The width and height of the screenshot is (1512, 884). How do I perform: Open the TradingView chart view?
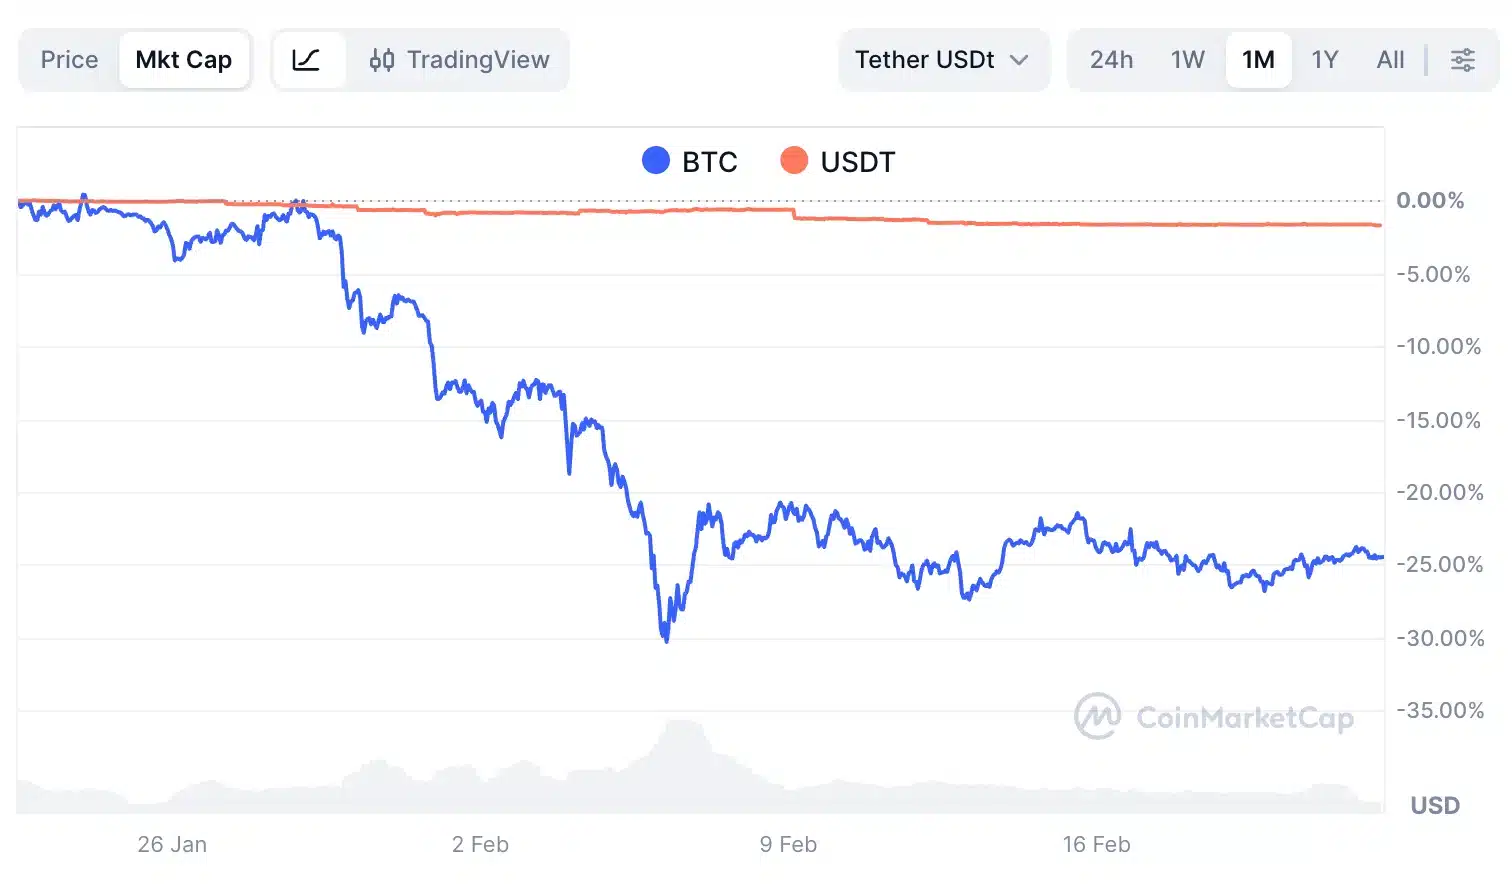[459, 60]
